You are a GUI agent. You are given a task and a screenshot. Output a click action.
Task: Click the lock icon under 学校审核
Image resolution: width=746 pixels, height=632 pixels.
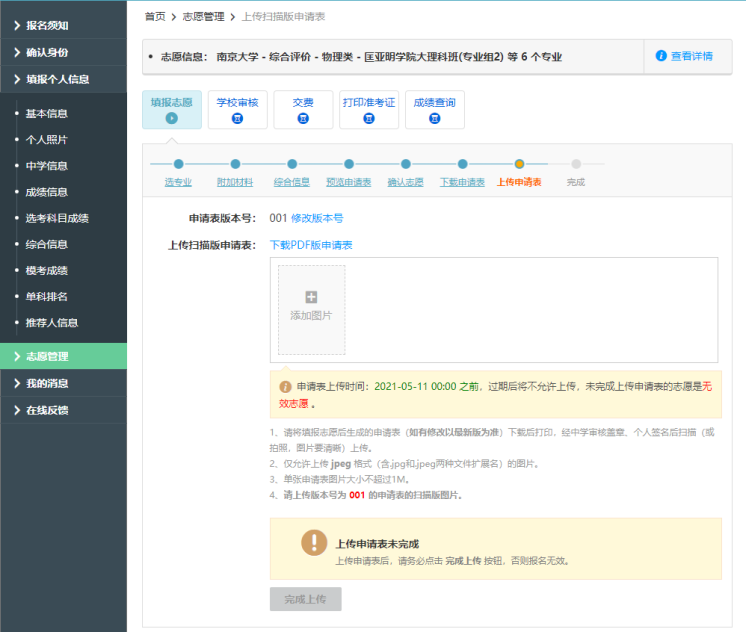(x=237, y=118)
